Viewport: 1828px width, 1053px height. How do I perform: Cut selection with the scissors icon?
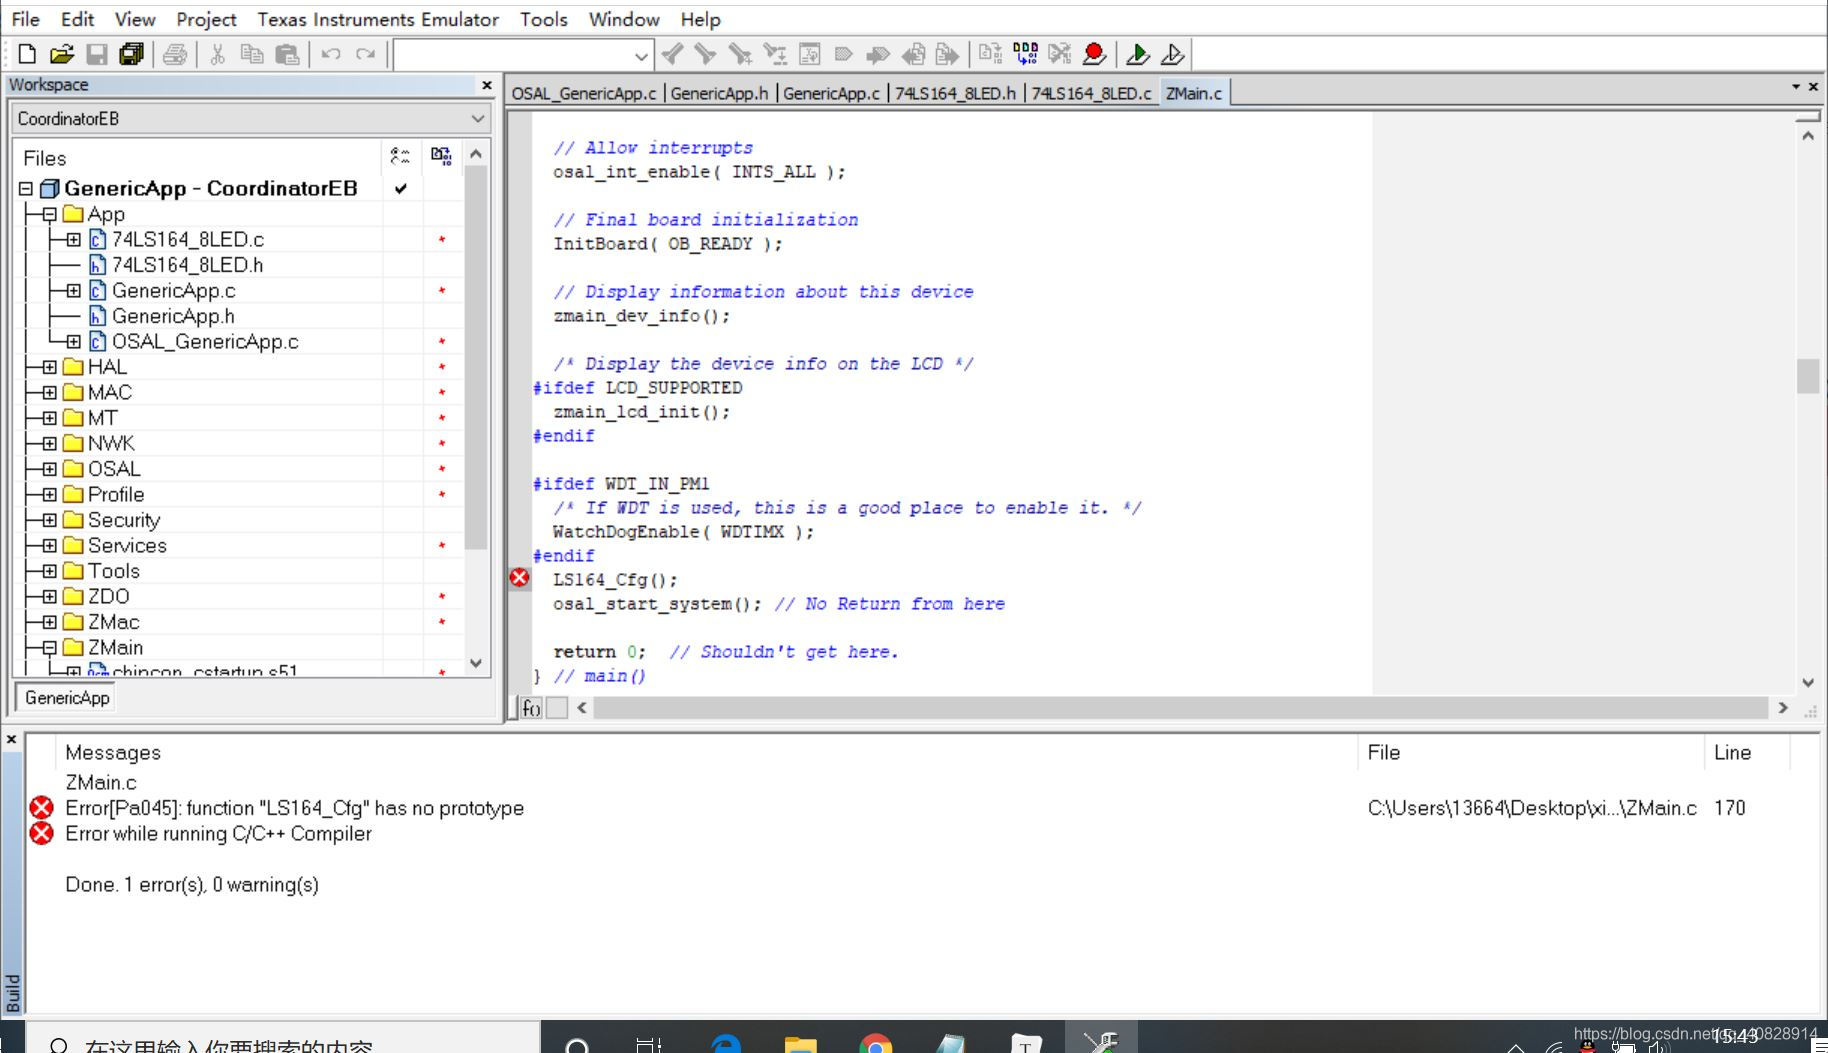tap(217, 54)
